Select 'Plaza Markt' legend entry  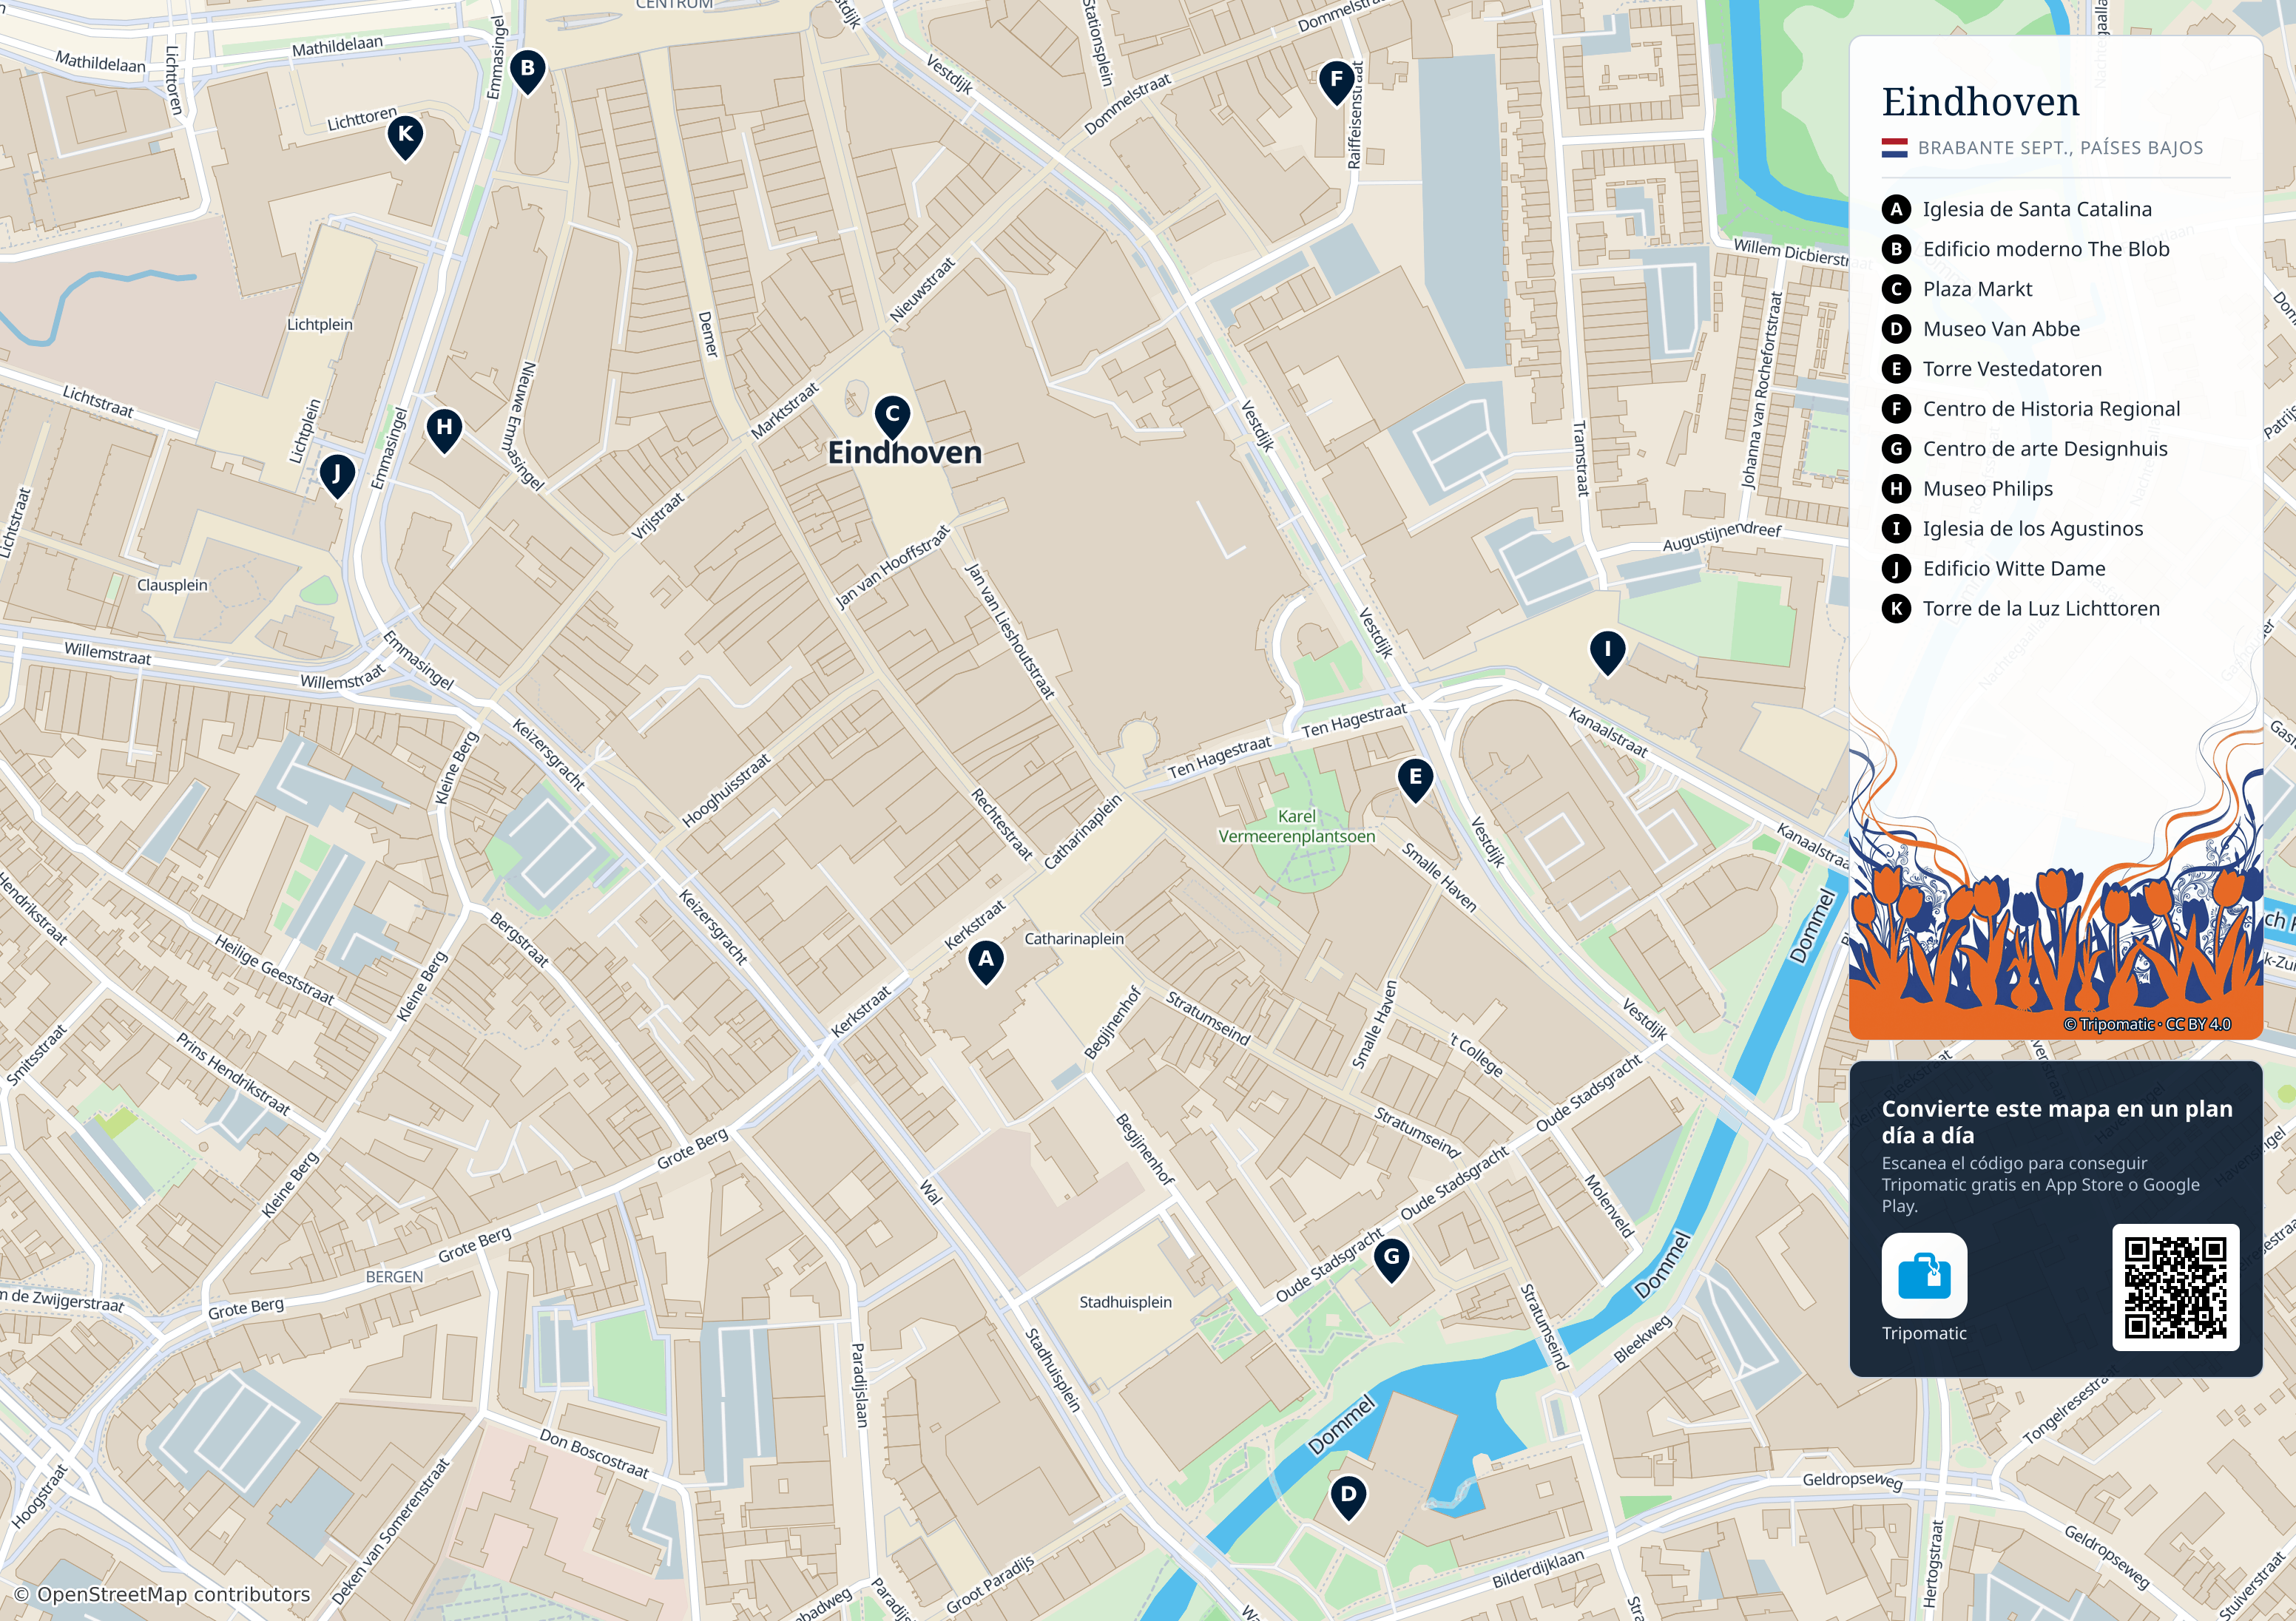[x=1977, y=289]
